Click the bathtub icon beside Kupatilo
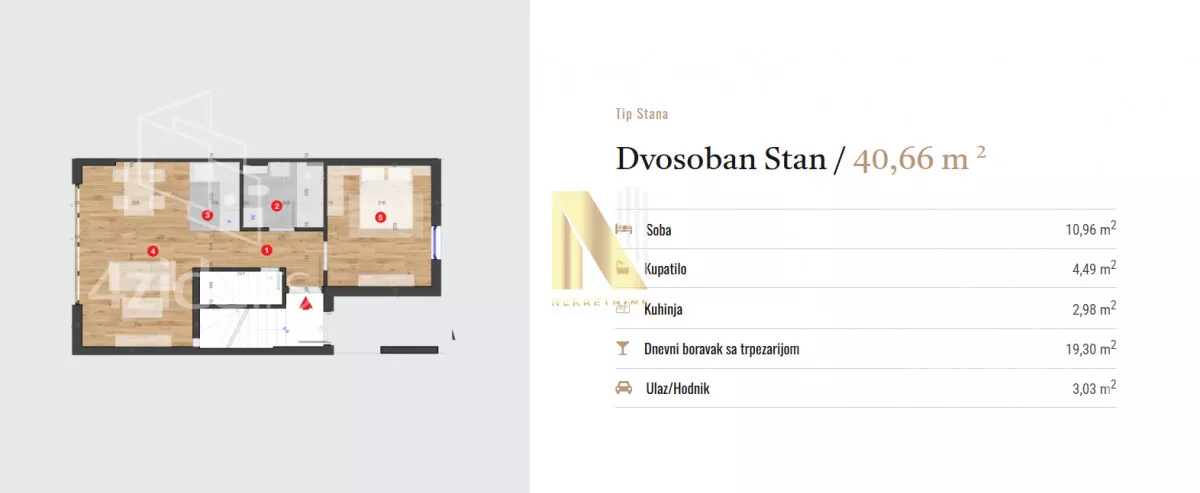The image size is (1200, 493). (623, 269)
